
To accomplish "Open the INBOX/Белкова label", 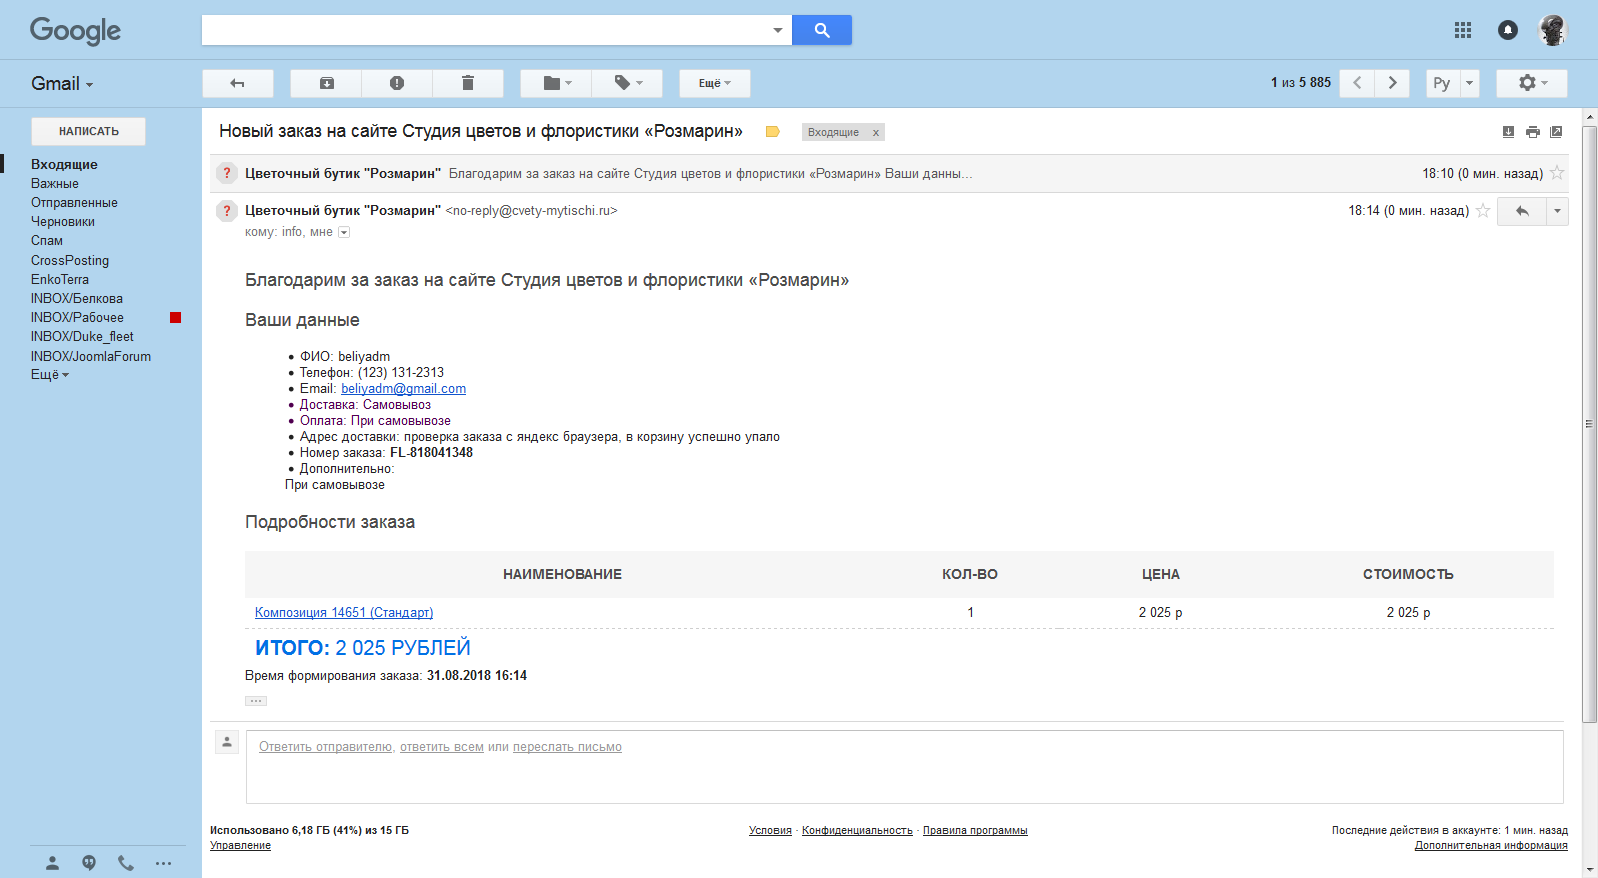I will [x=77, y=298].
